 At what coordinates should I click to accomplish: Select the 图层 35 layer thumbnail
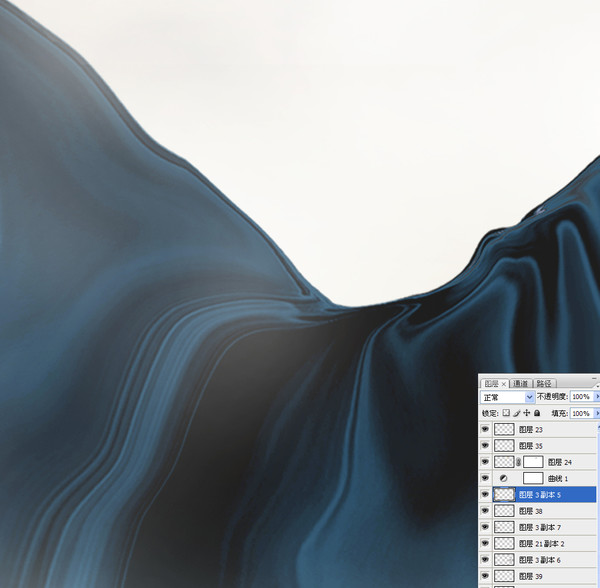504,446
